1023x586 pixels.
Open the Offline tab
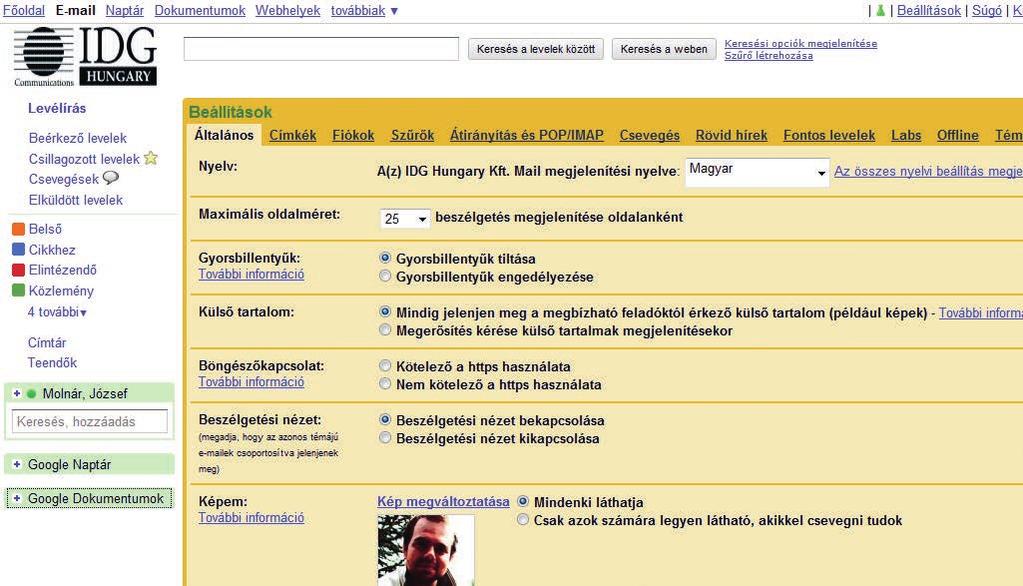(x=958, y=135)
